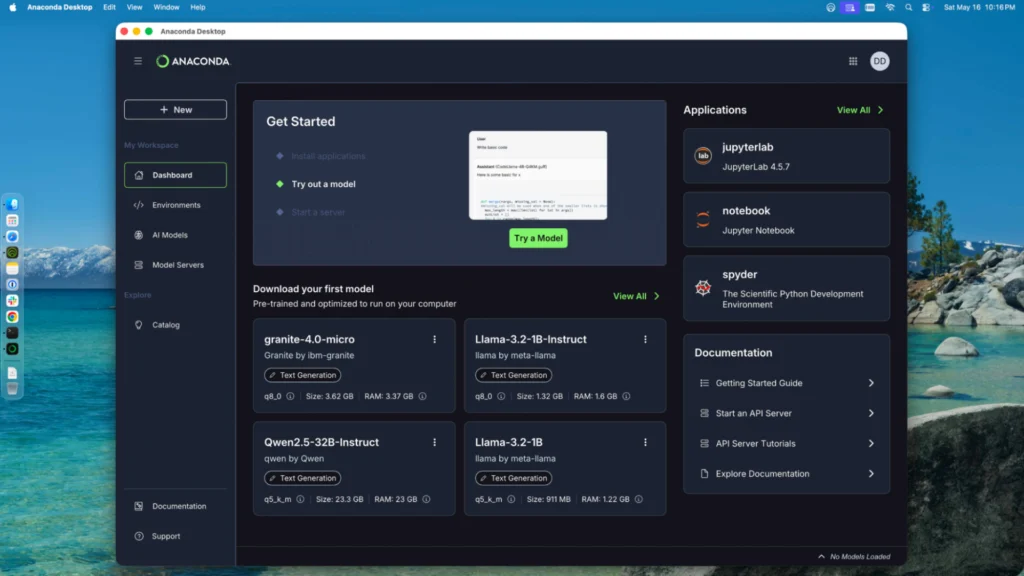Click the jupyterlab application icon
1024x576 pixels.
click(x=703, y=155)
